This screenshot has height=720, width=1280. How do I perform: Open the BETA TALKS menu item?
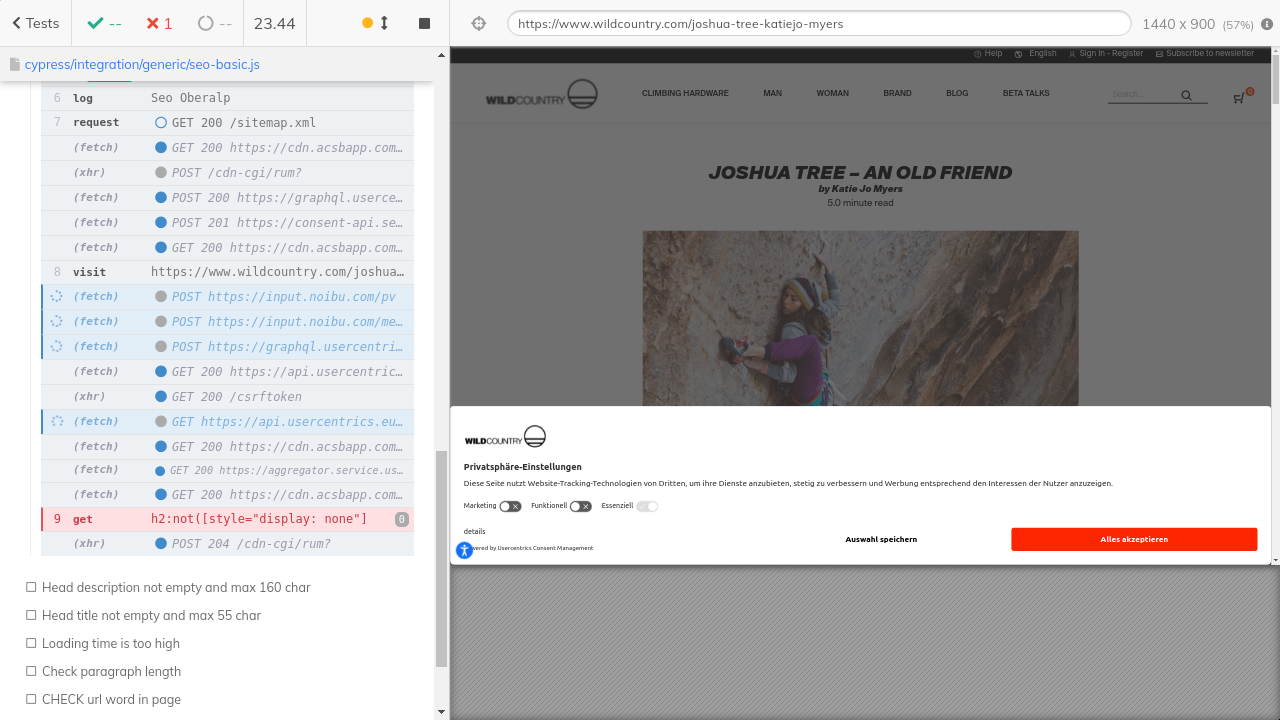coord(1026,93)
